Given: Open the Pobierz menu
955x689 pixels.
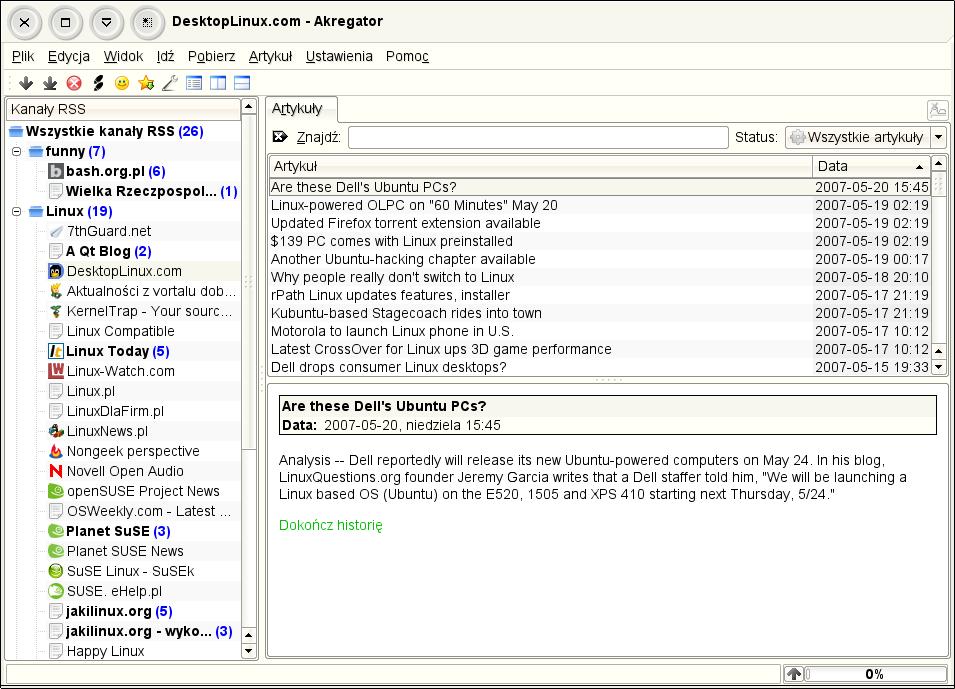Looking at the screenshot, I should (211, 56).
